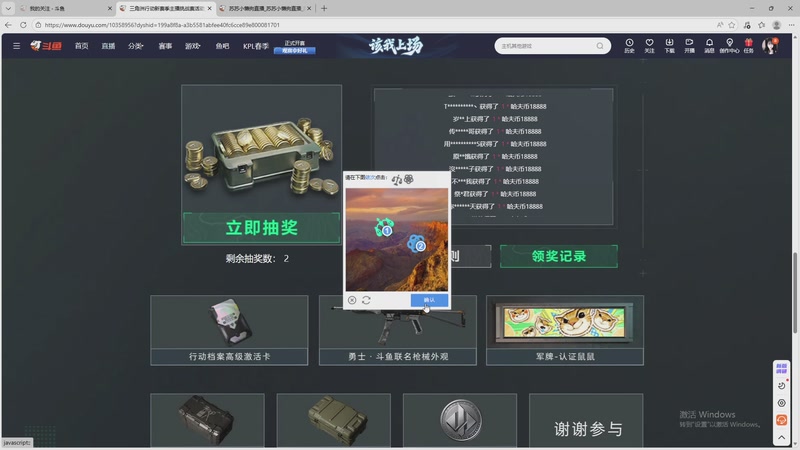The width and height of the screenshot is (800, 450).
Task: Switch to the 我的关注 - 斗鱼 tab
Action: pos(64,8)
